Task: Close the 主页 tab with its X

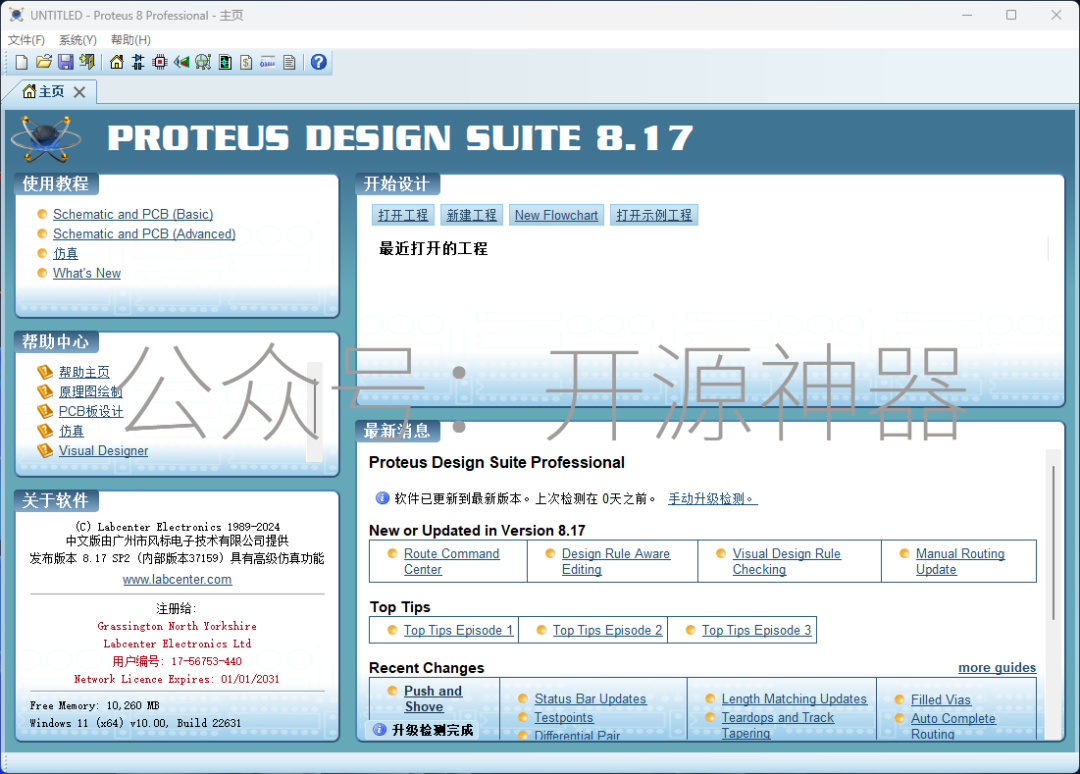Action: tap(80, 92)
